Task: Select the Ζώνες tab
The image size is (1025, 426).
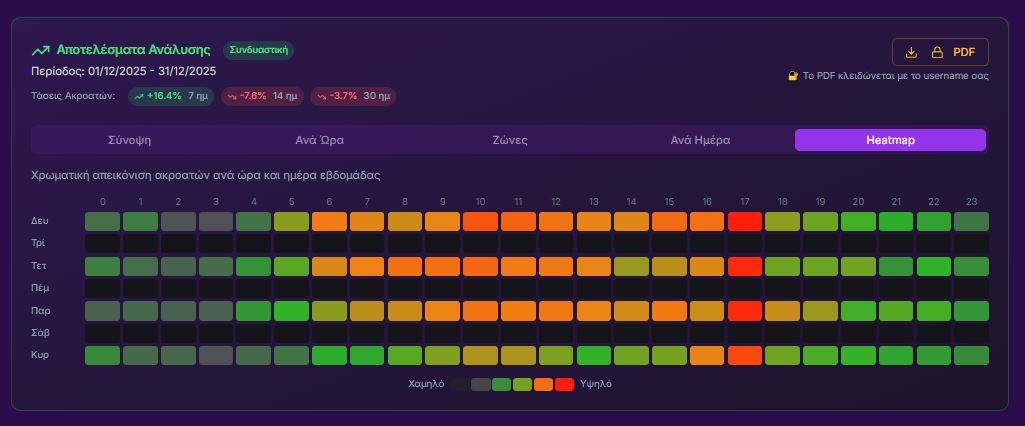Action: pyautogui.click(x=510, y=140)
